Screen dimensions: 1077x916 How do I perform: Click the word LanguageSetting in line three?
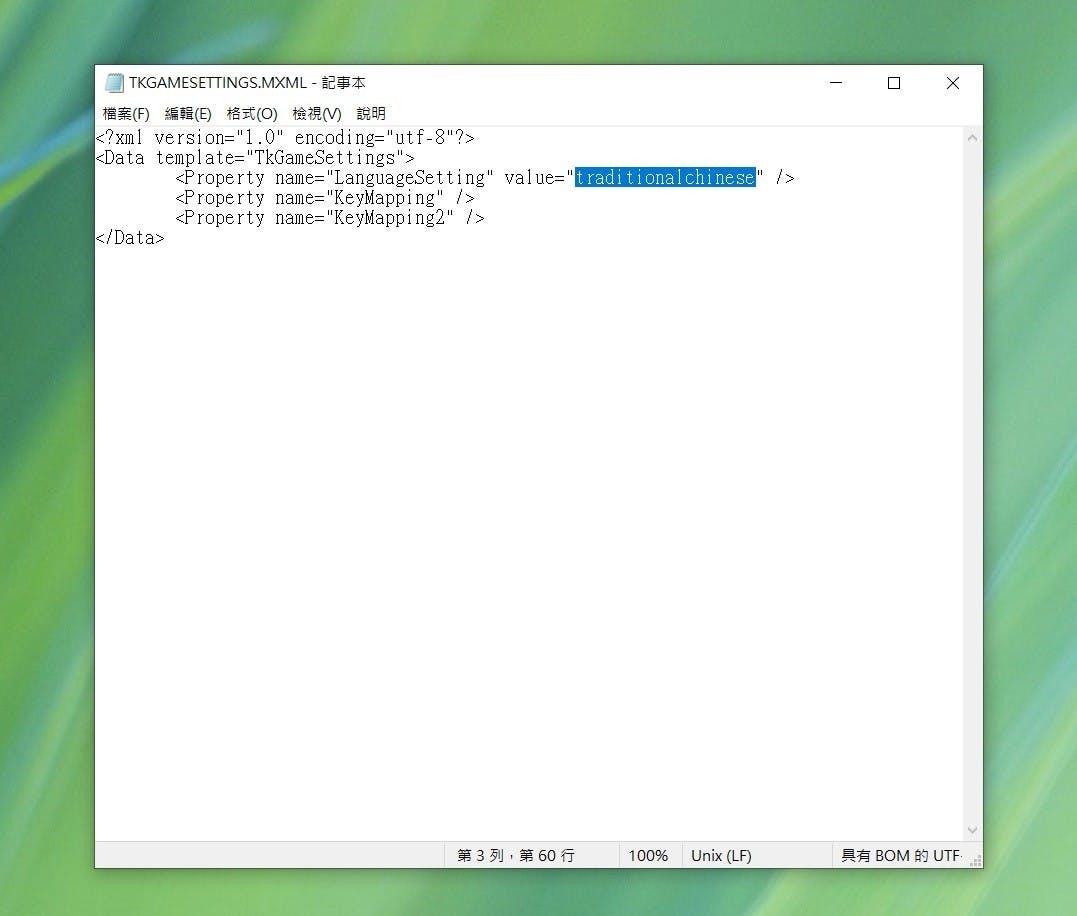pos(409,177)
